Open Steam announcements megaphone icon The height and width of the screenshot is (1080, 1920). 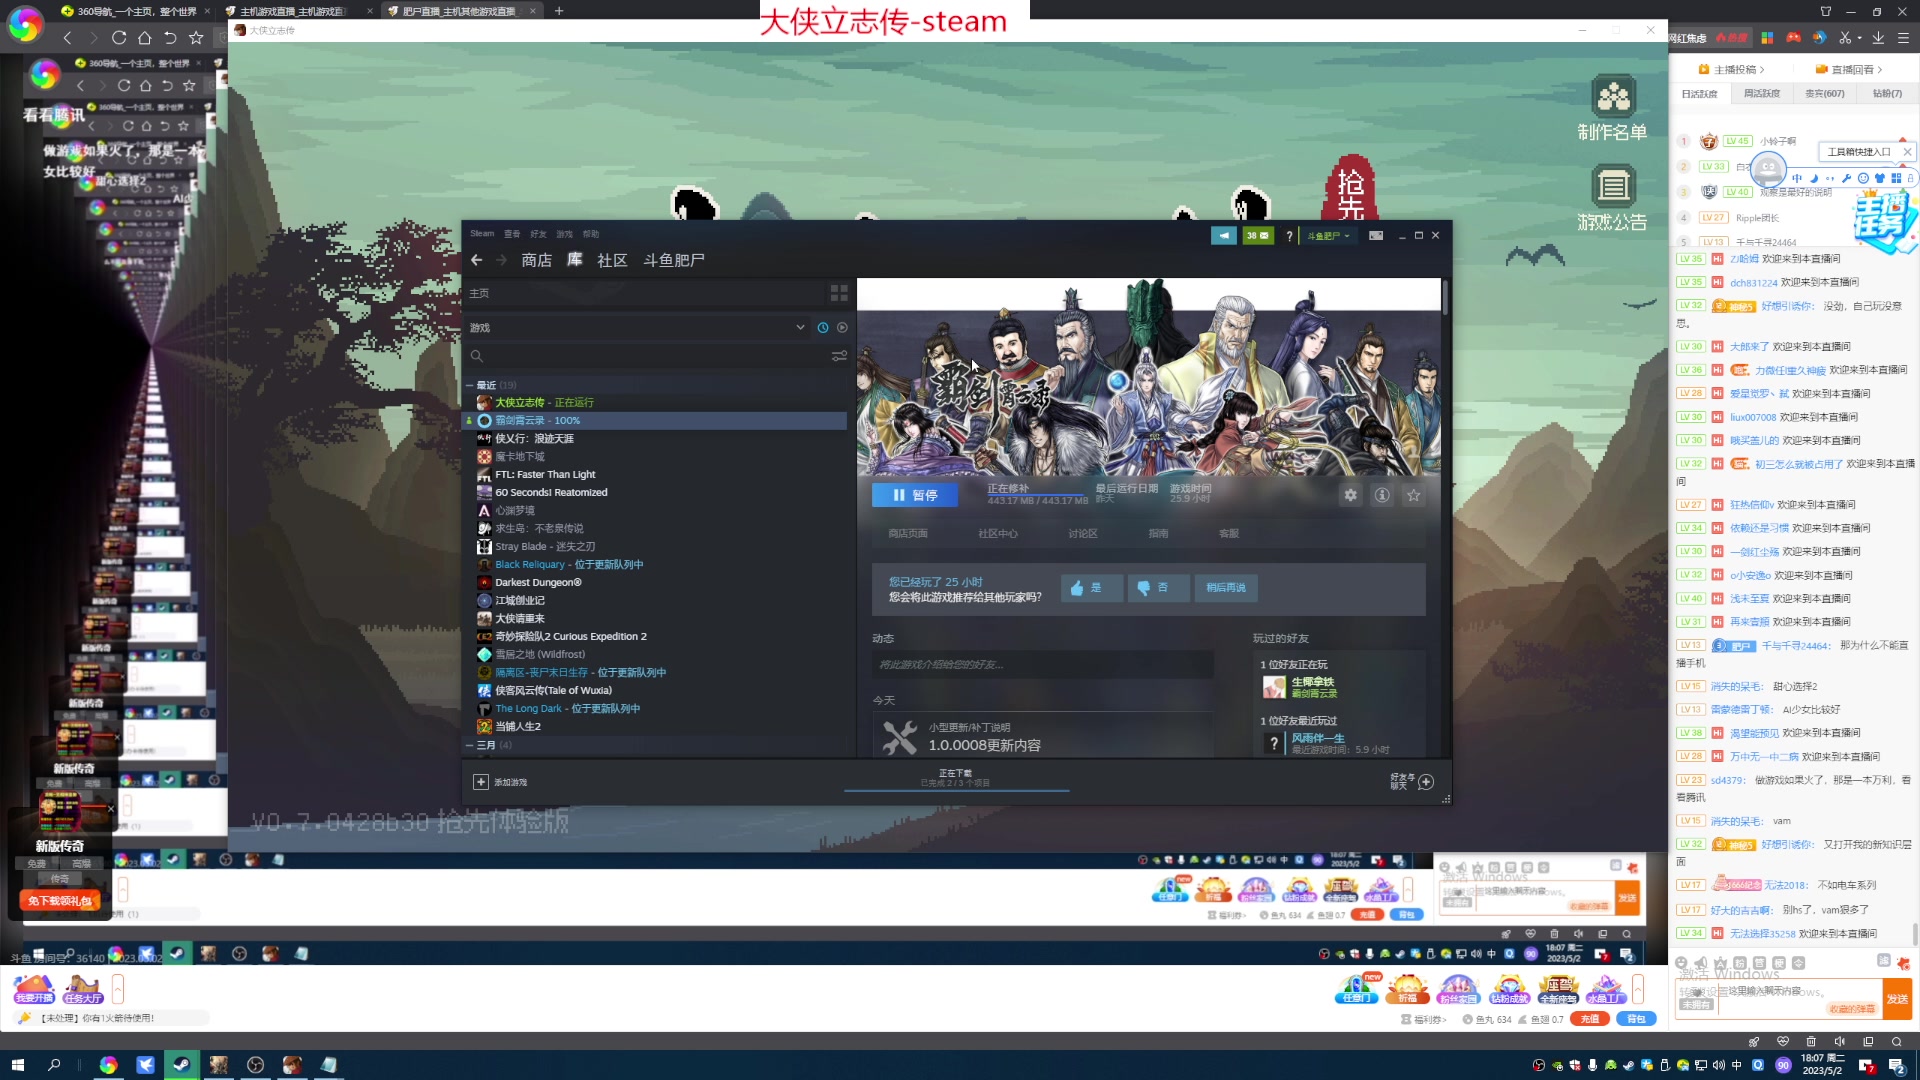tap(1223, 236)
